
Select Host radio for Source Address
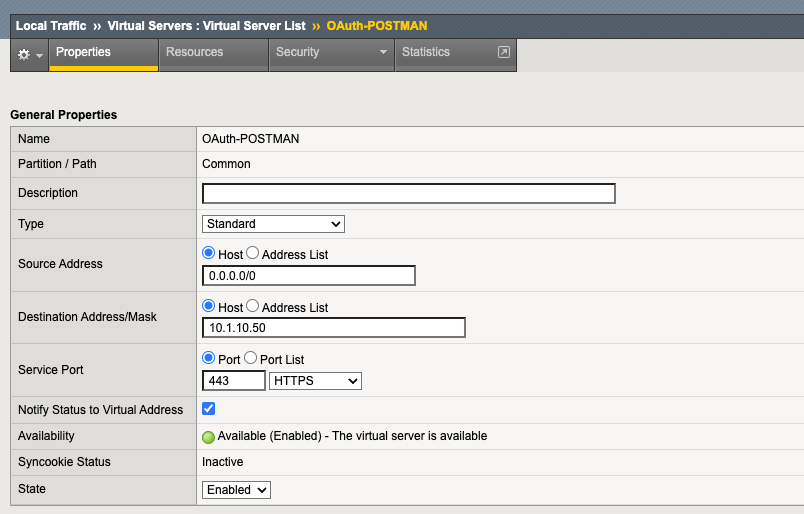209,254
